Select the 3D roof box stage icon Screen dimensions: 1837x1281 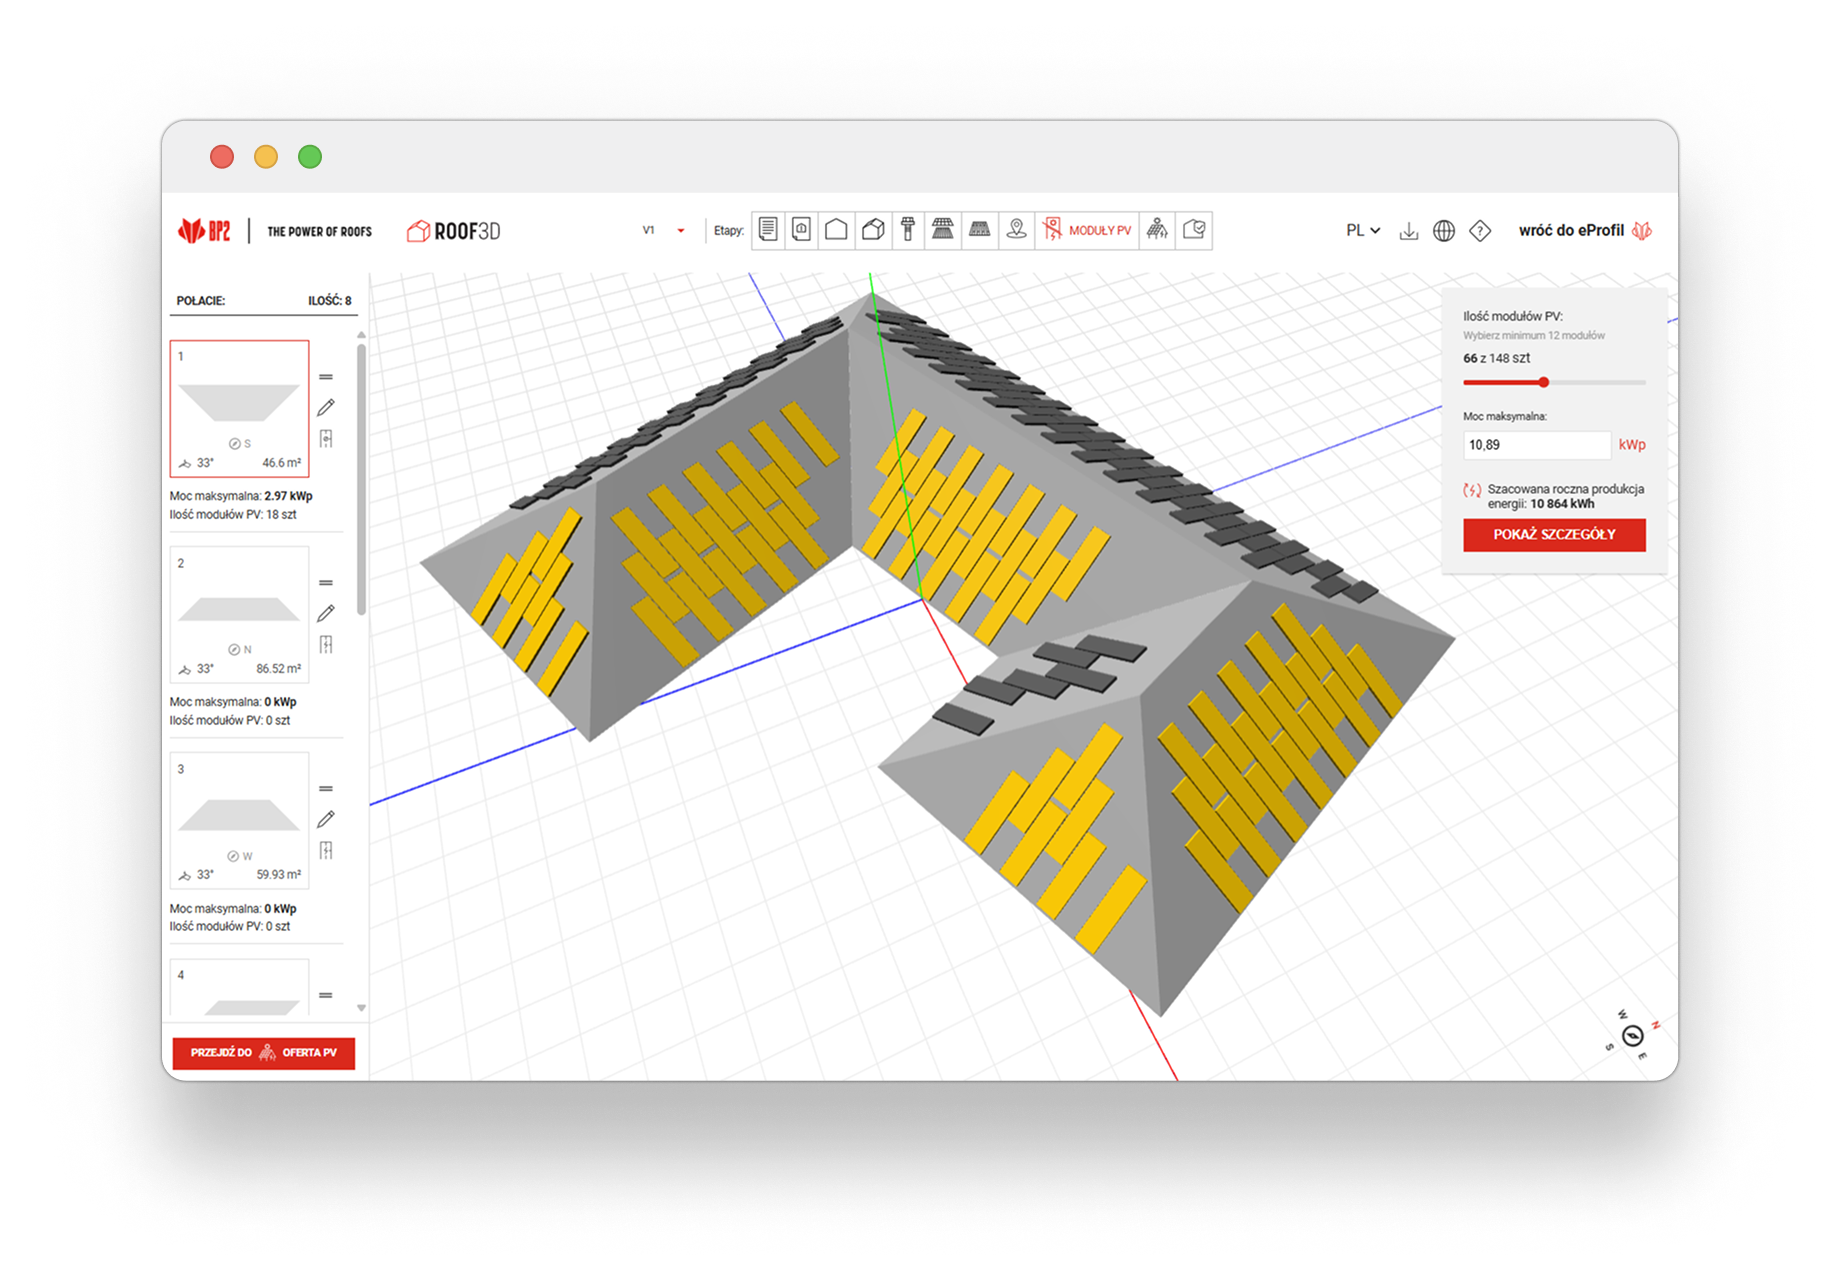(873, 230)
